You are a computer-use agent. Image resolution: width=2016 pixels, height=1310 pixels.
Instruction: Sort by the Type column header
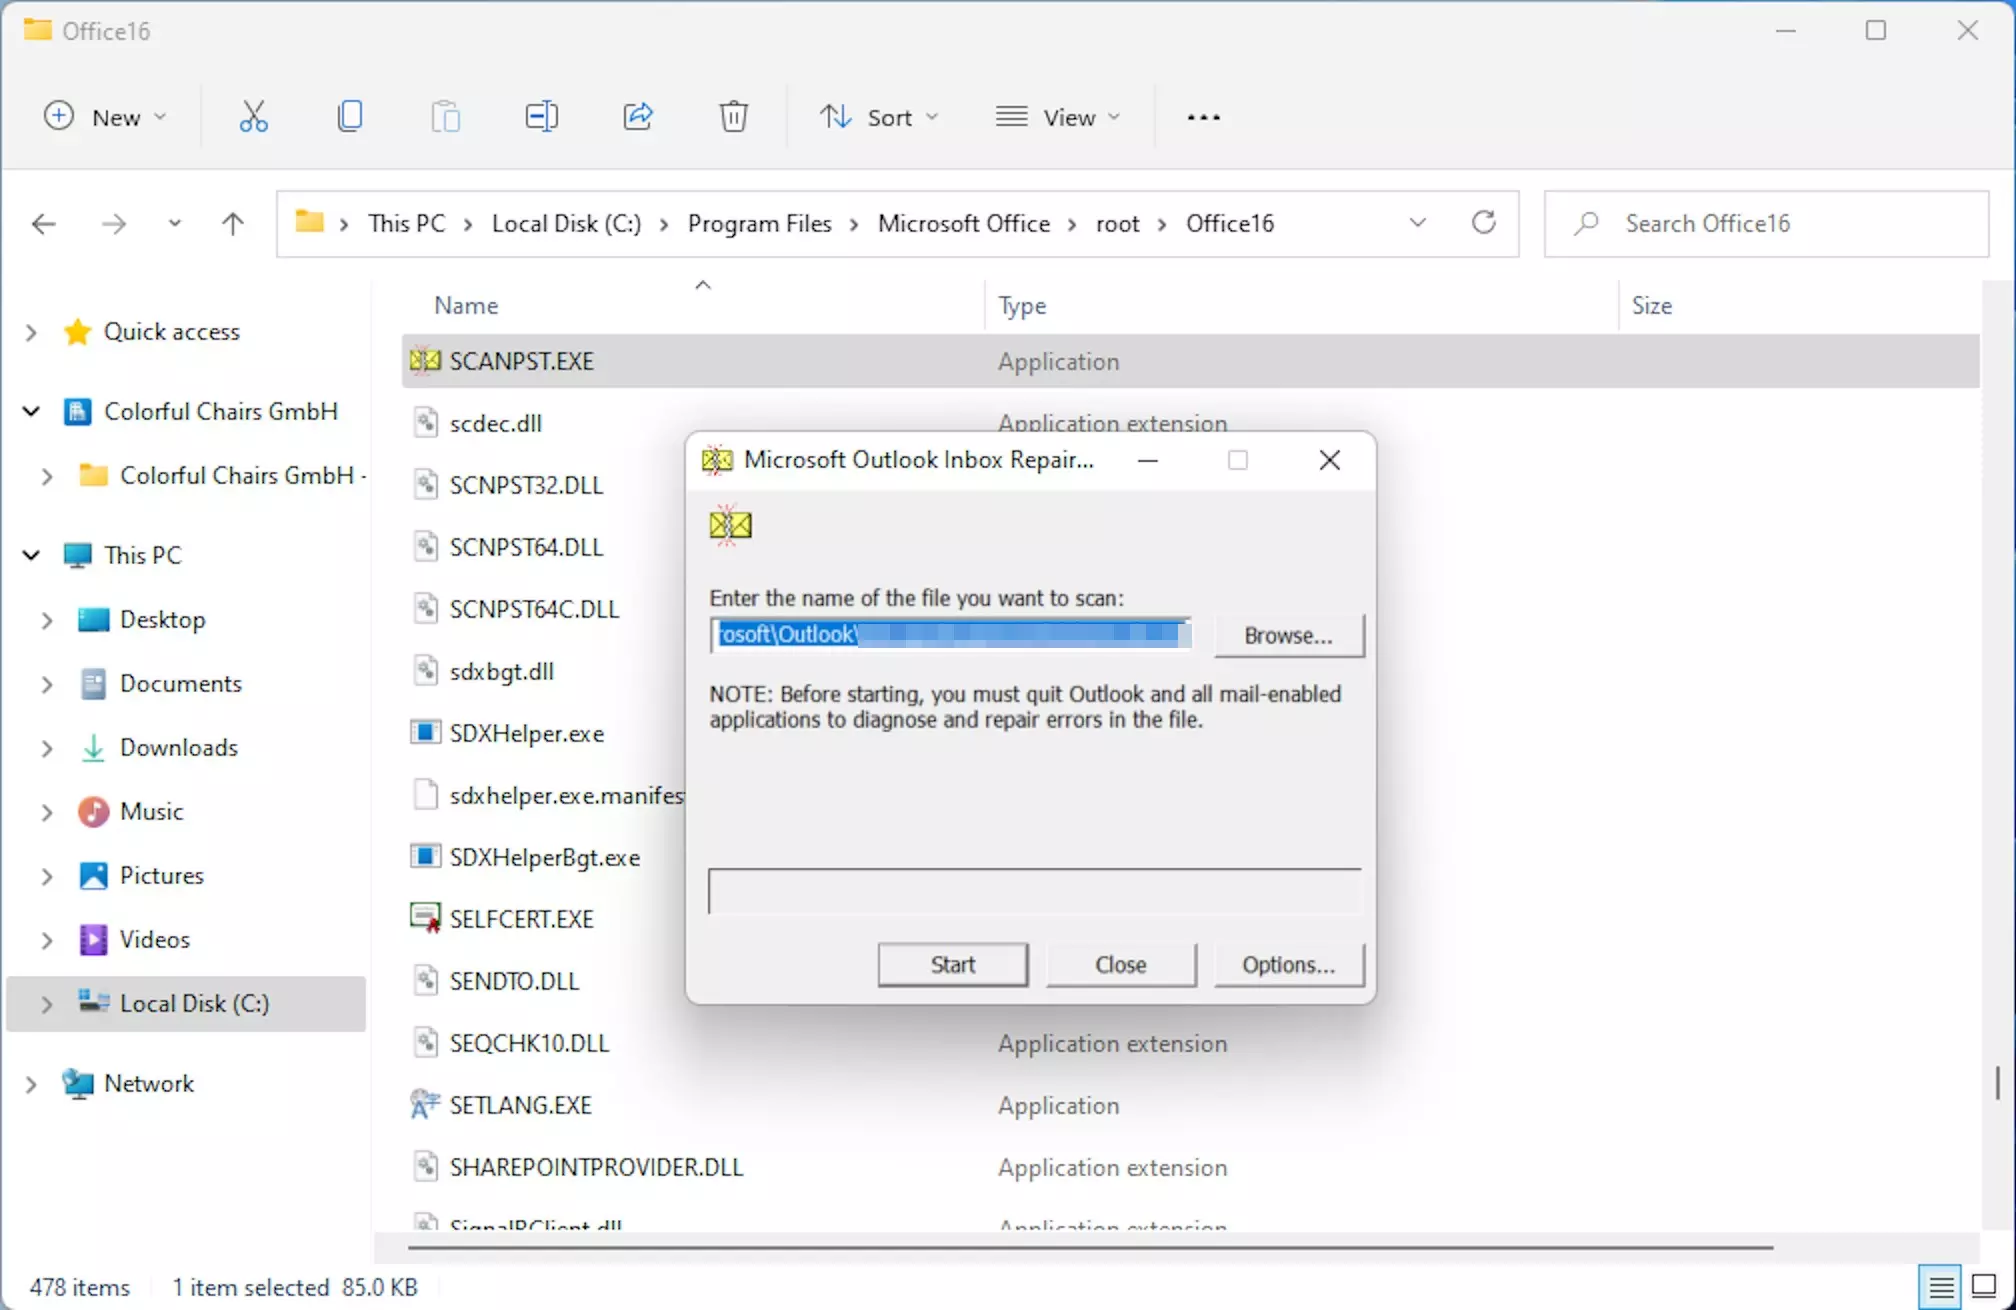1022,305
